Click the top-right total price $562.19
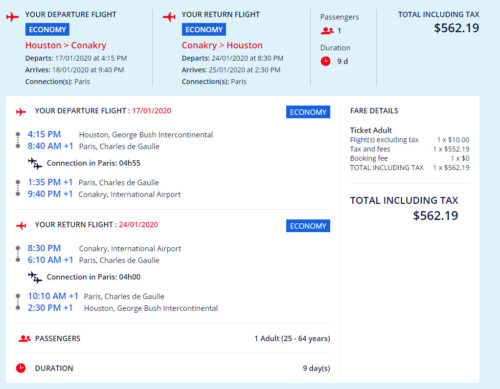This screenshot has width=500, height=389. click(x=456, y=28)
